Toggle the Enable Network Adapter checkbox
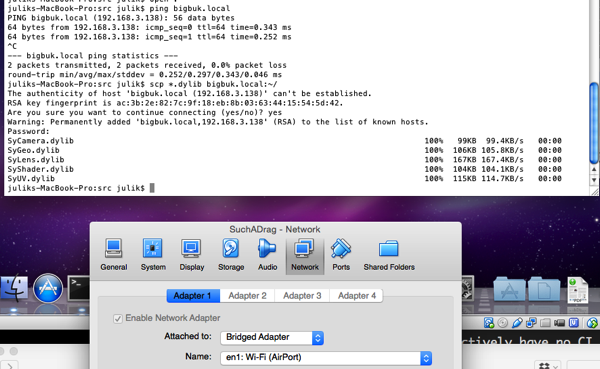Screen dimensions: 600x369 pos(118,318)
